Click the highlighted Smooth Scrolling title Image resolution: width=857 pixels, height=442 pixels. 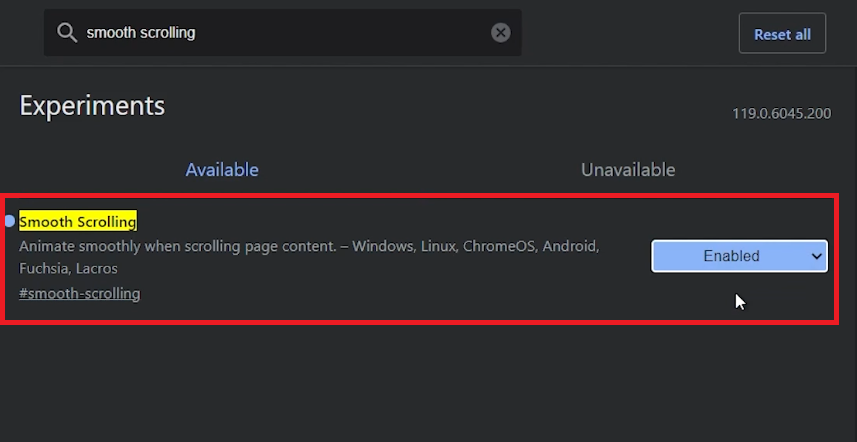78,221
